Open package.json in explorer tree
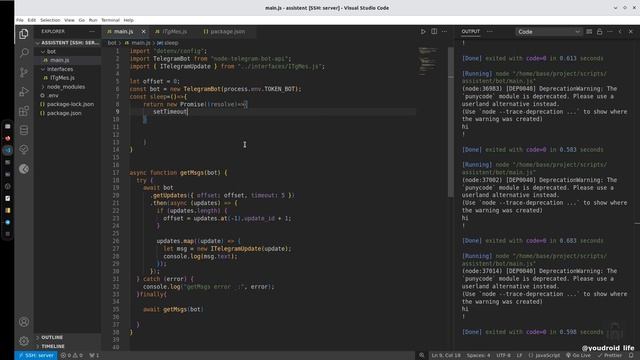The height and width of the screenshot is (360, 640). 67,113
